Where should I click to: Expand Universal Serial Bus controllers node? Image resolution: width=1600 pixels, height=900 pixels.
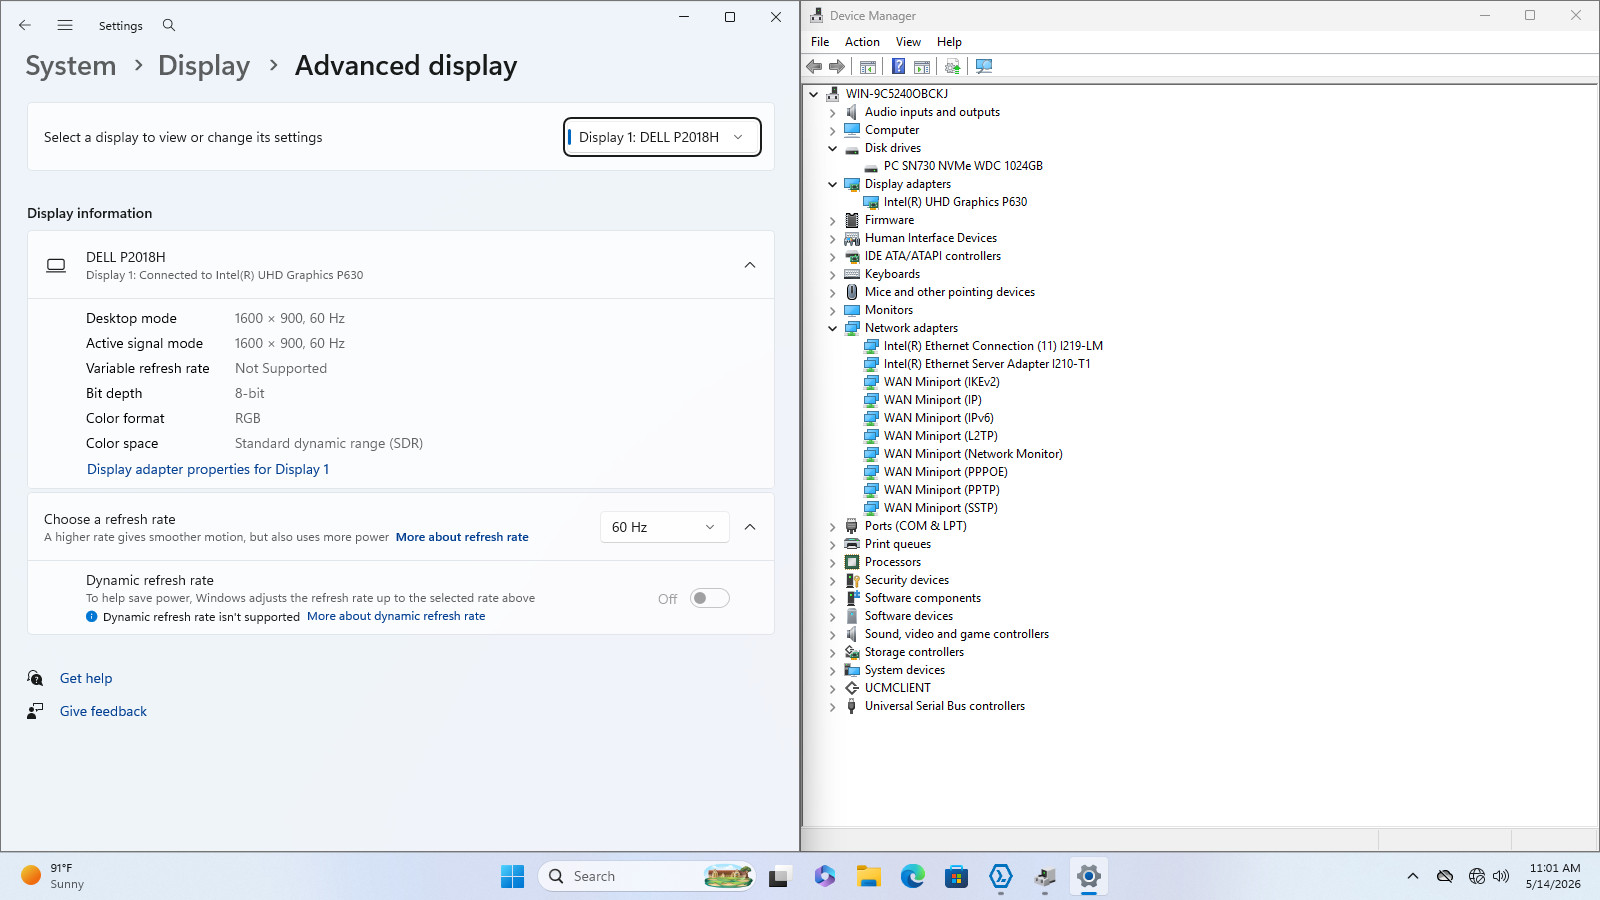pyautogui.click(x=832, y=706)
